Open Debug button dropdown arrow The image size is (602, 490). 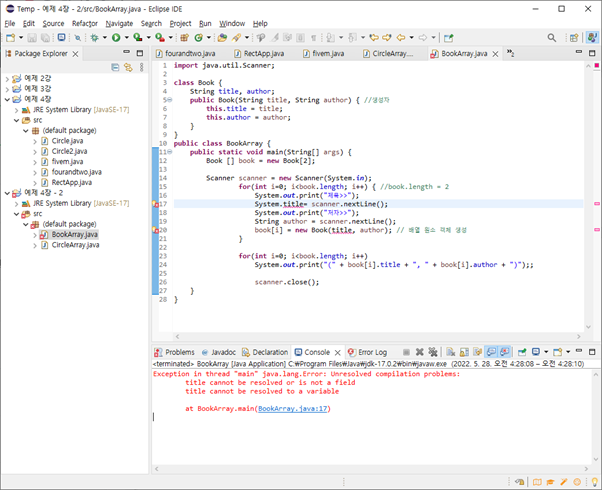(104, 38)
